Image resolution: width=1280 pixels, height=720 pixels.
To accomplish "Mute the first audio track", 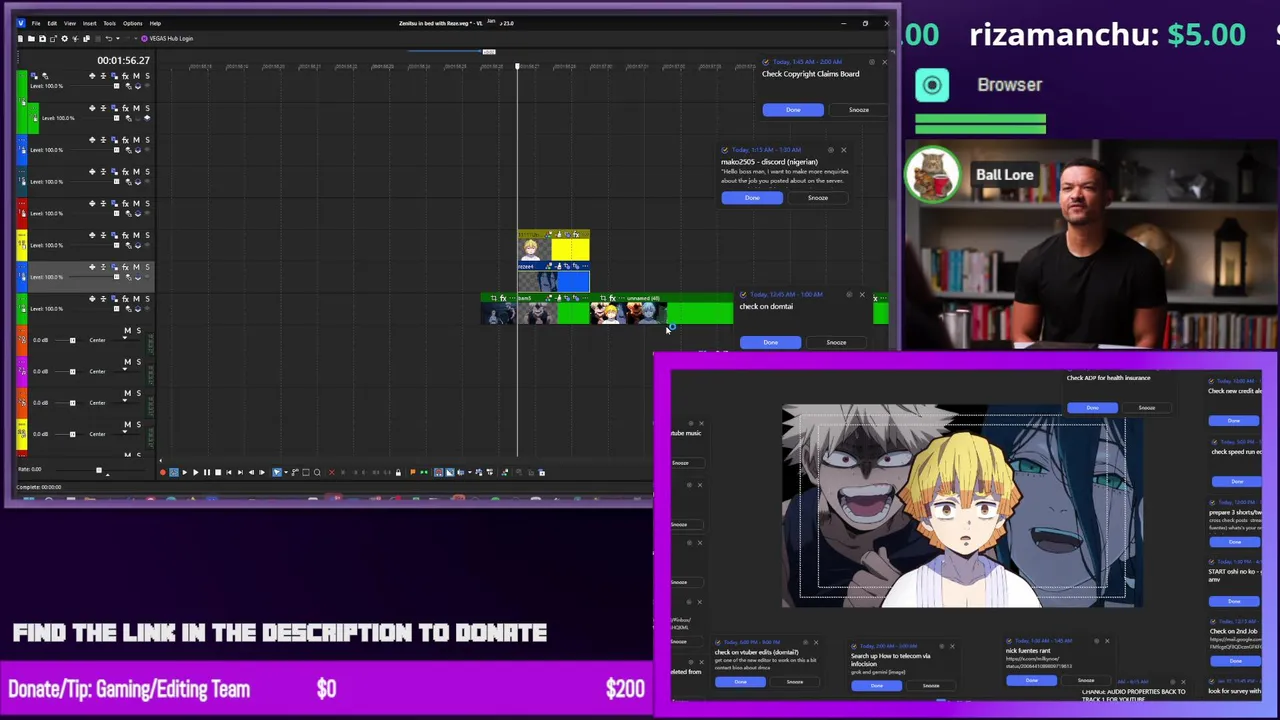I will coord(126,331).
